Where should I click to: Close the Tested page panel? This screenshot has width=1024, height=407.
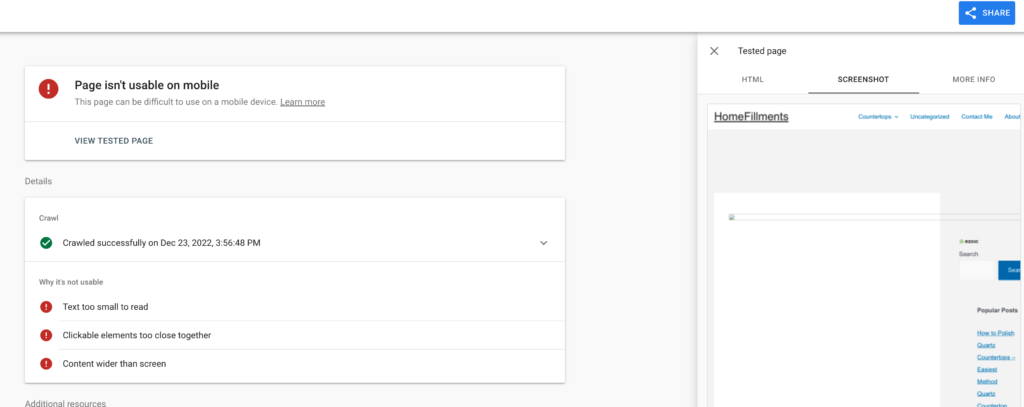714,51
